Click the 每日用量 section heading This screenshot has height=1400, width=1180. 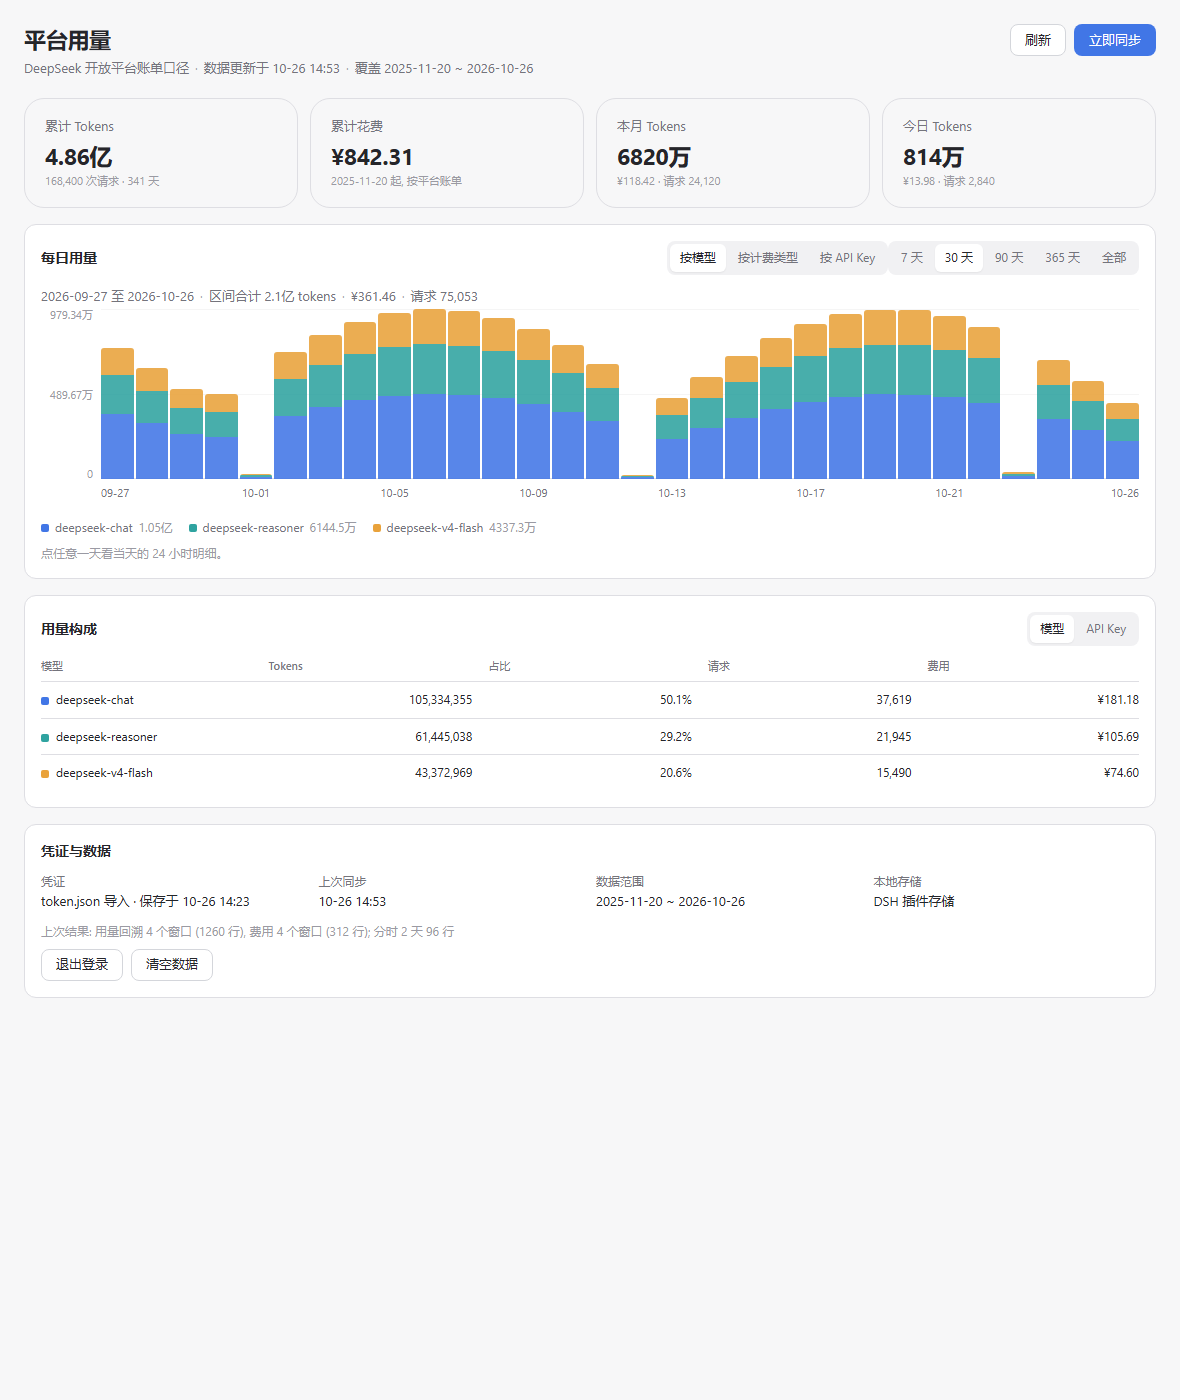(69, 258)
